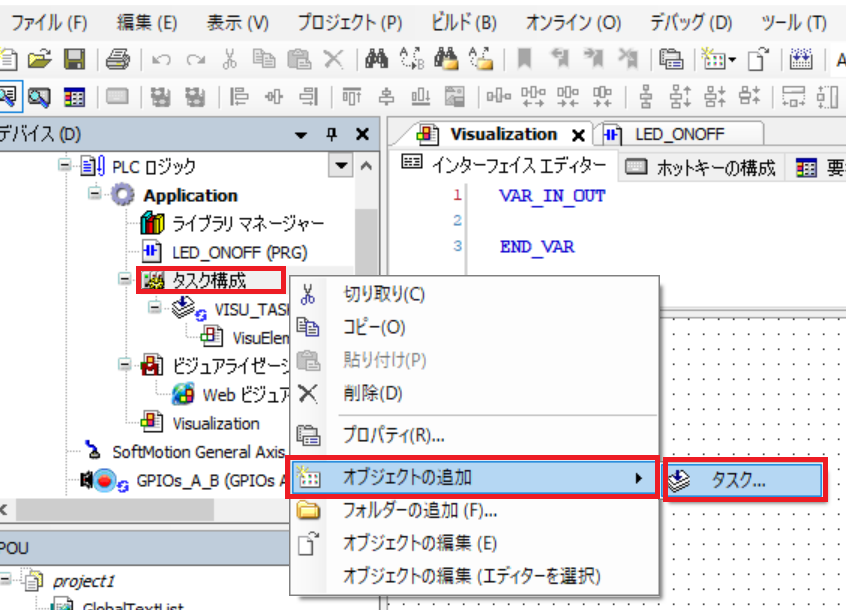The image size is (846, 610).
Task: Pin the Devices panel with pushpin icon
Action: click(332, 134)
